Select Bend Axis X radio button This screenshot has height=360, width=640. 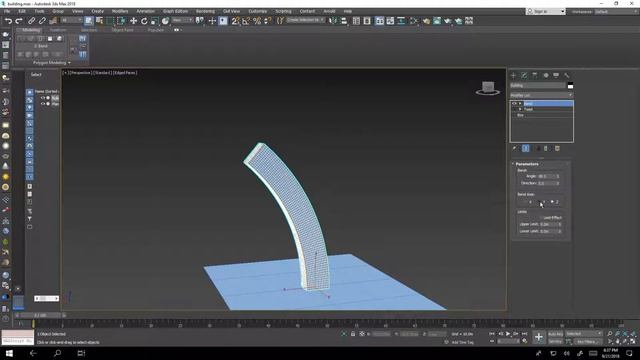click(x=526, y=202)
